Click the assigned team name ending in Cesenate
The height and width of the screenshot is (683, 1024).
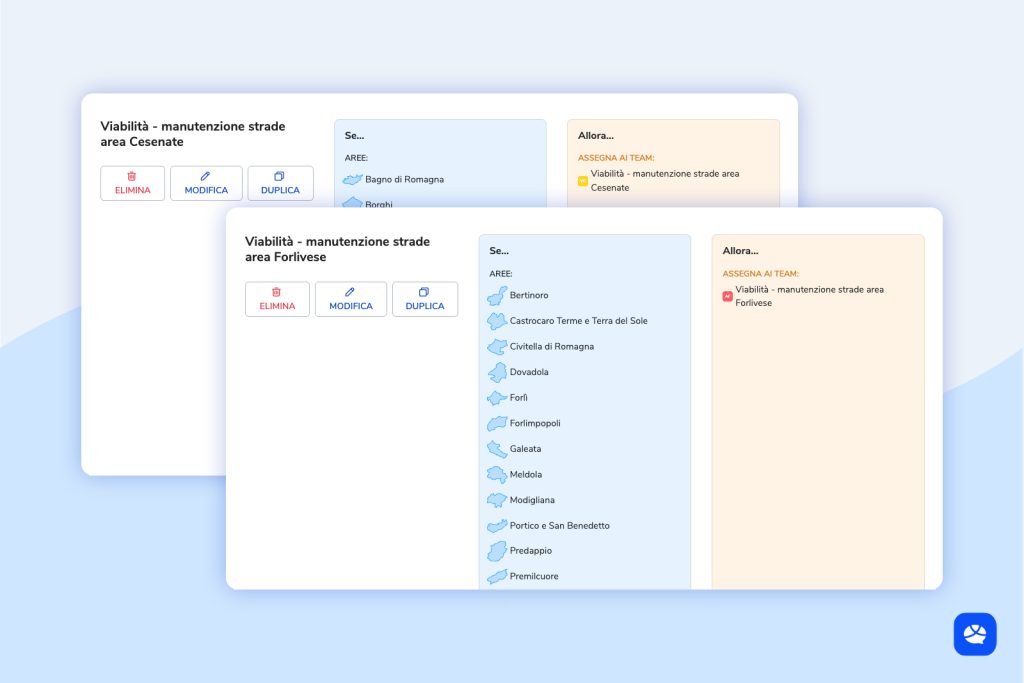click(665, 180)
